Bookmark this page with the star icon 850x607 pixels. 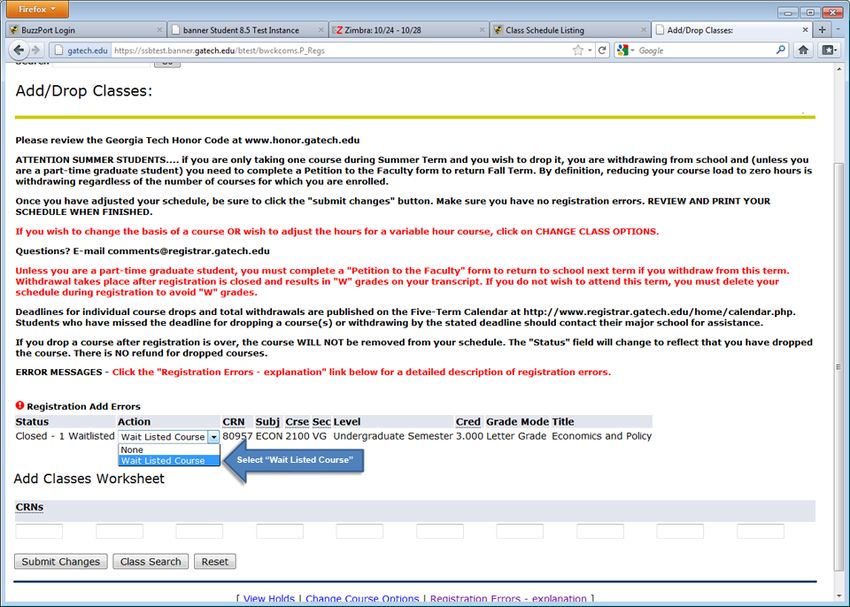coord(578,50)
